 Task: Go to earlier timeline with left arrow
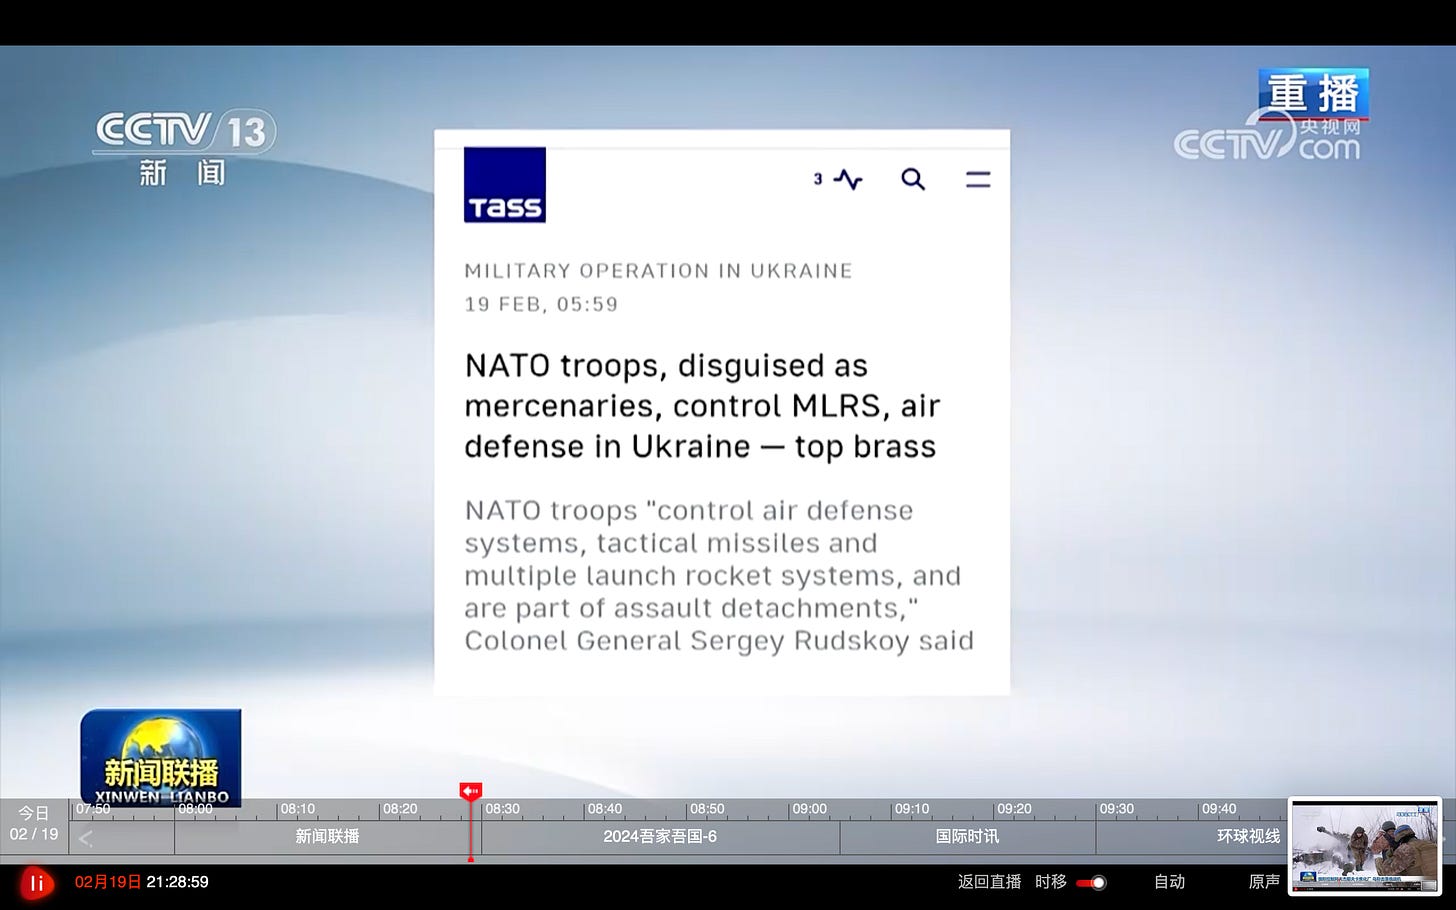86,838
